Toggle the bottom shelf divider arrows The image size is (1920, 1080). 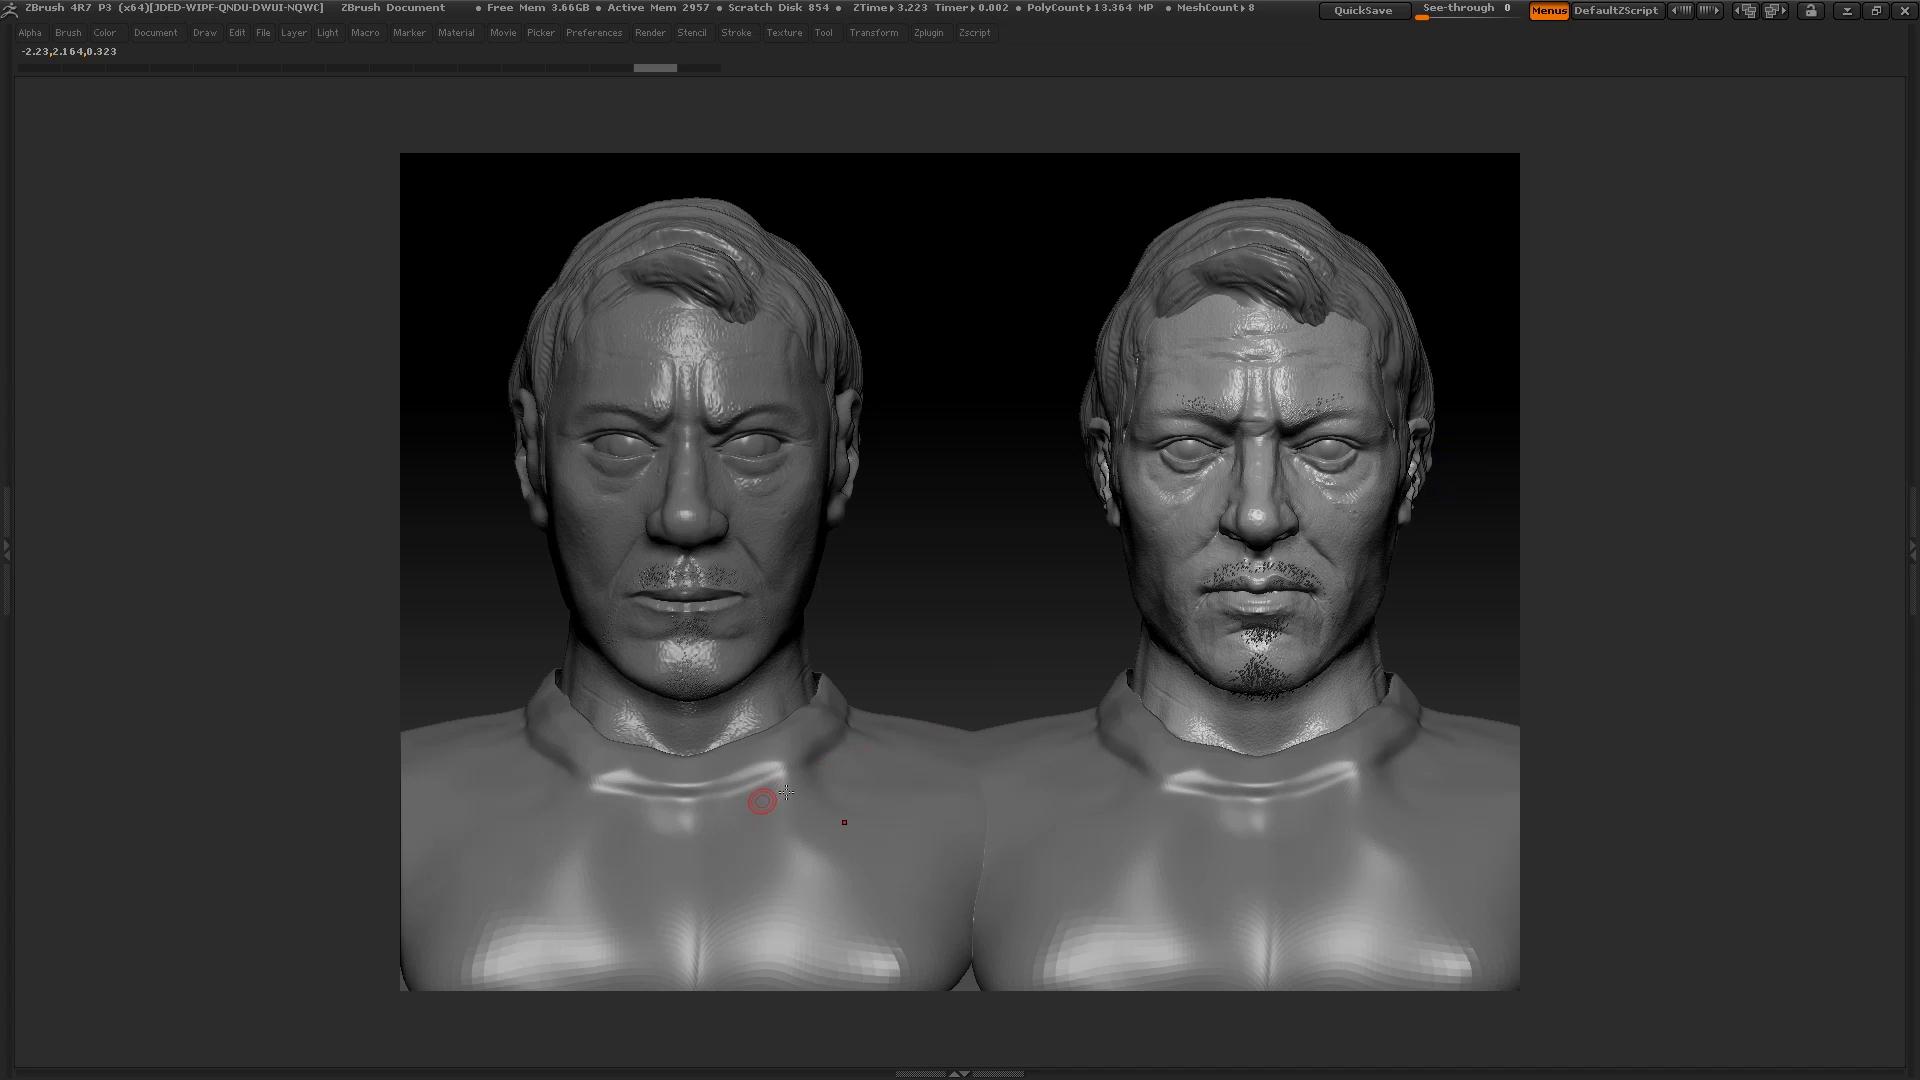[x=958, y=1074]
